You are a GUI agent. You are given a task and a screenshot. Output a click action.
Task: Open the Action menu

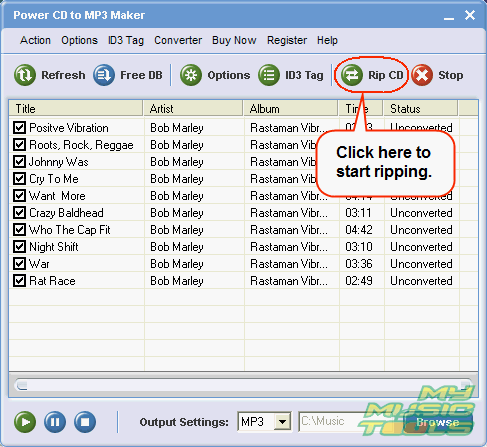coord(35,40)
